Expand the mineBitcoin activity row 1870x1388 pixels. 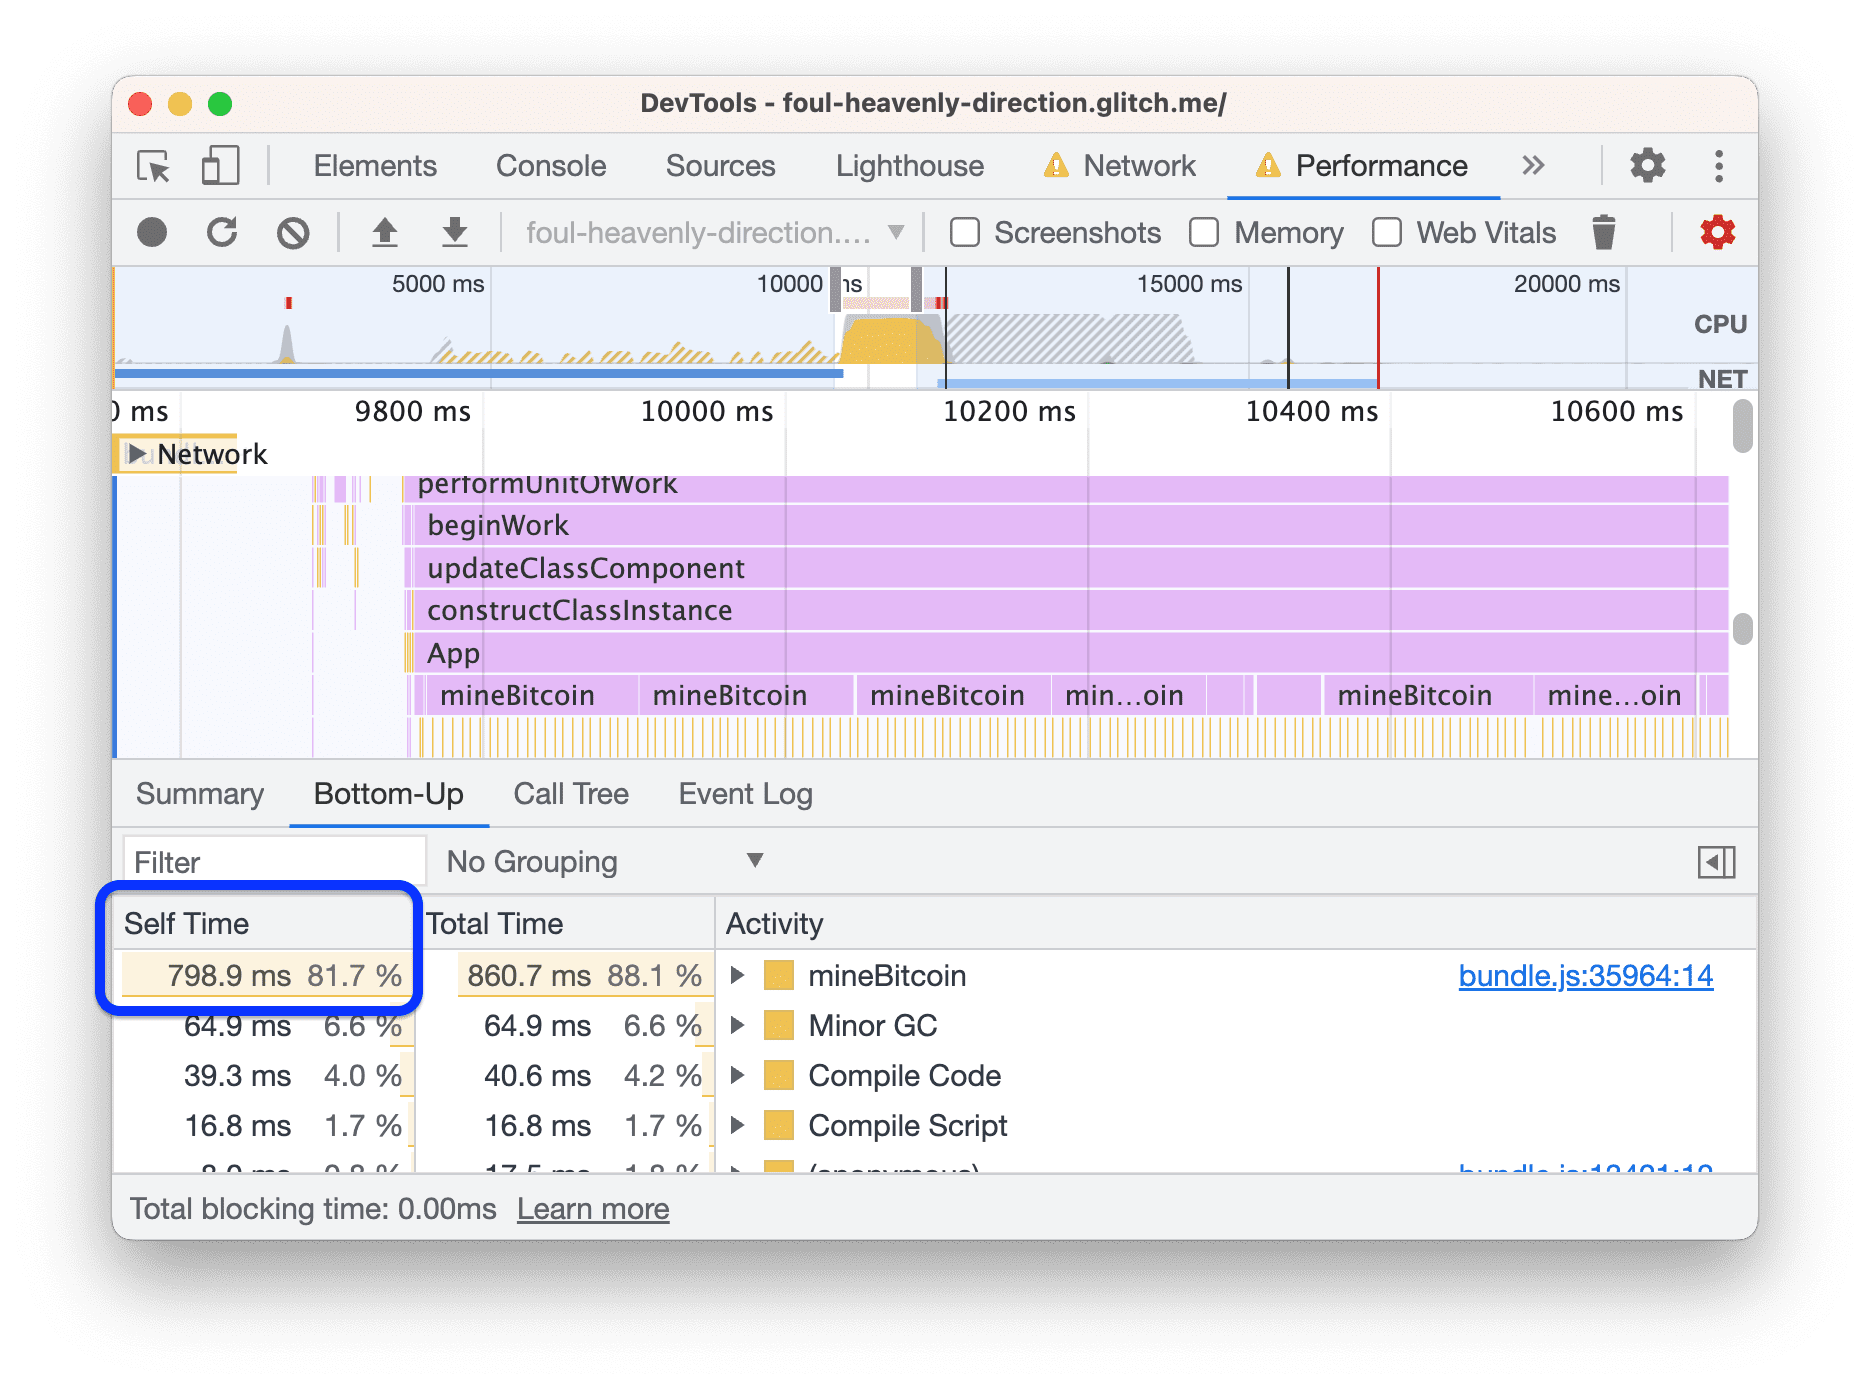(738, 976)
